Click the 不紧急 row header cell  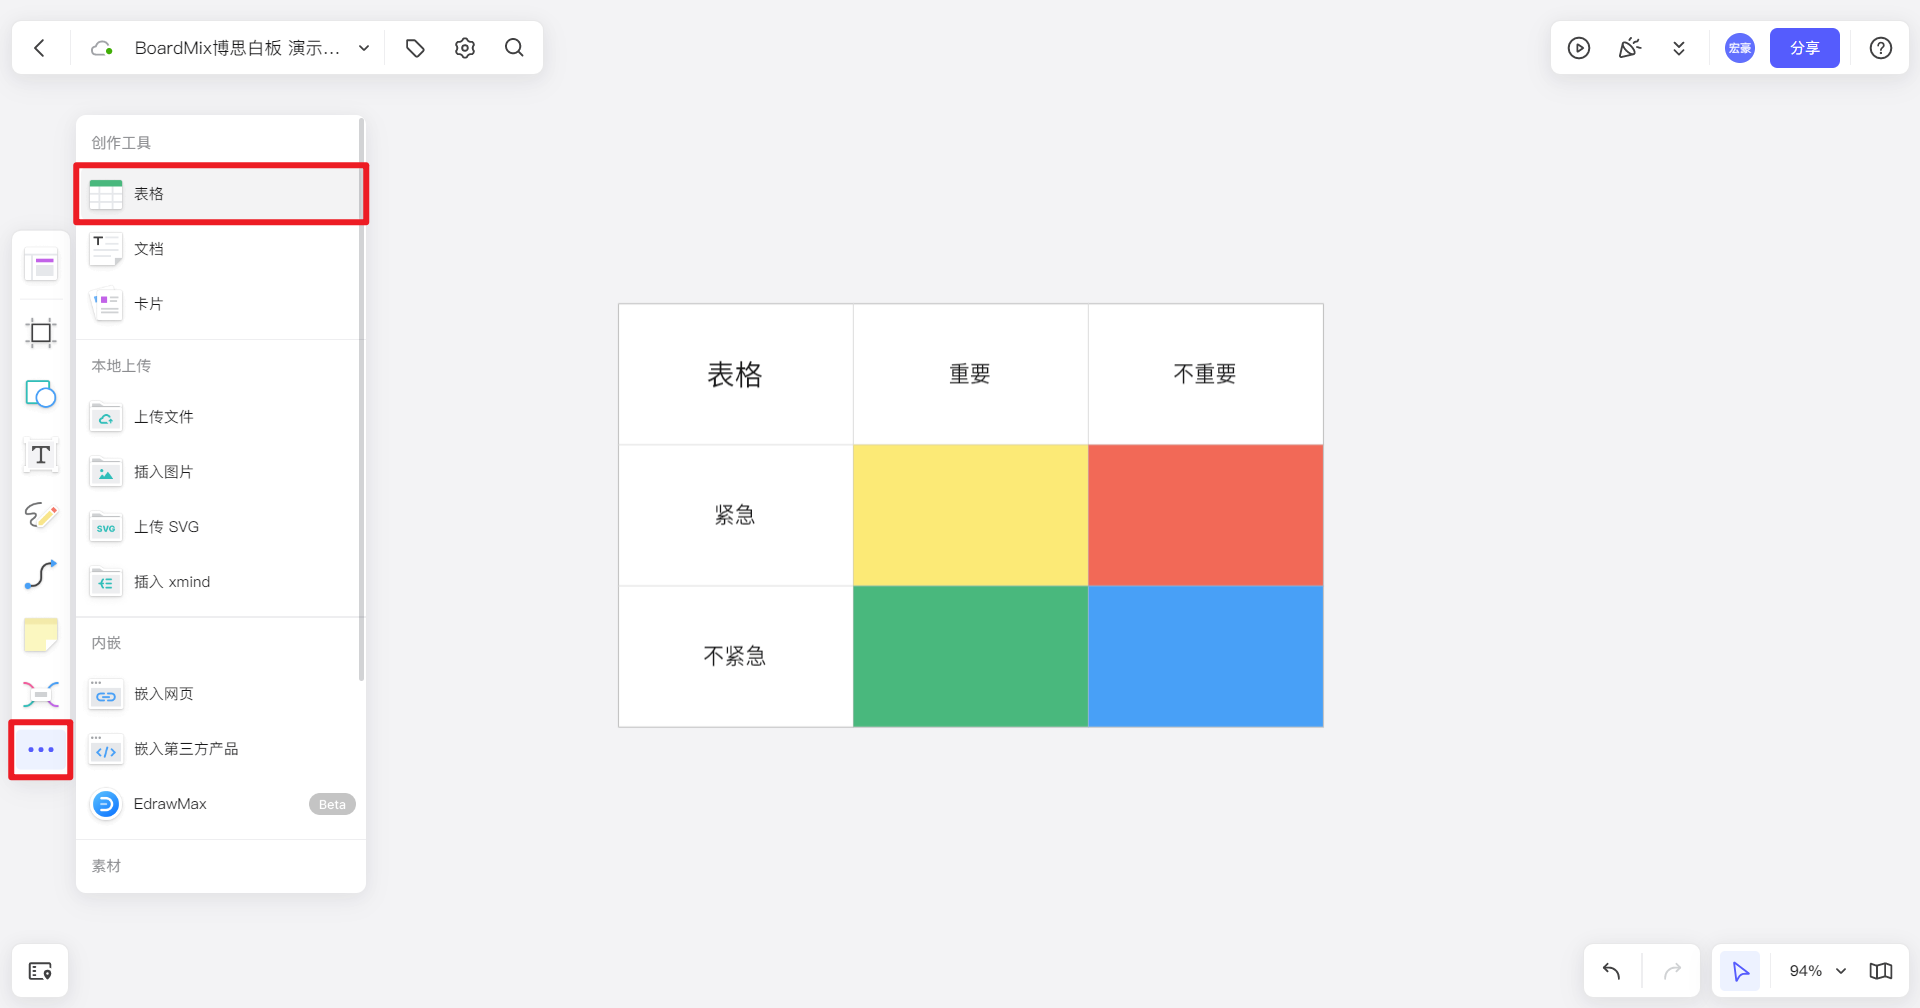tap(735, 656)
